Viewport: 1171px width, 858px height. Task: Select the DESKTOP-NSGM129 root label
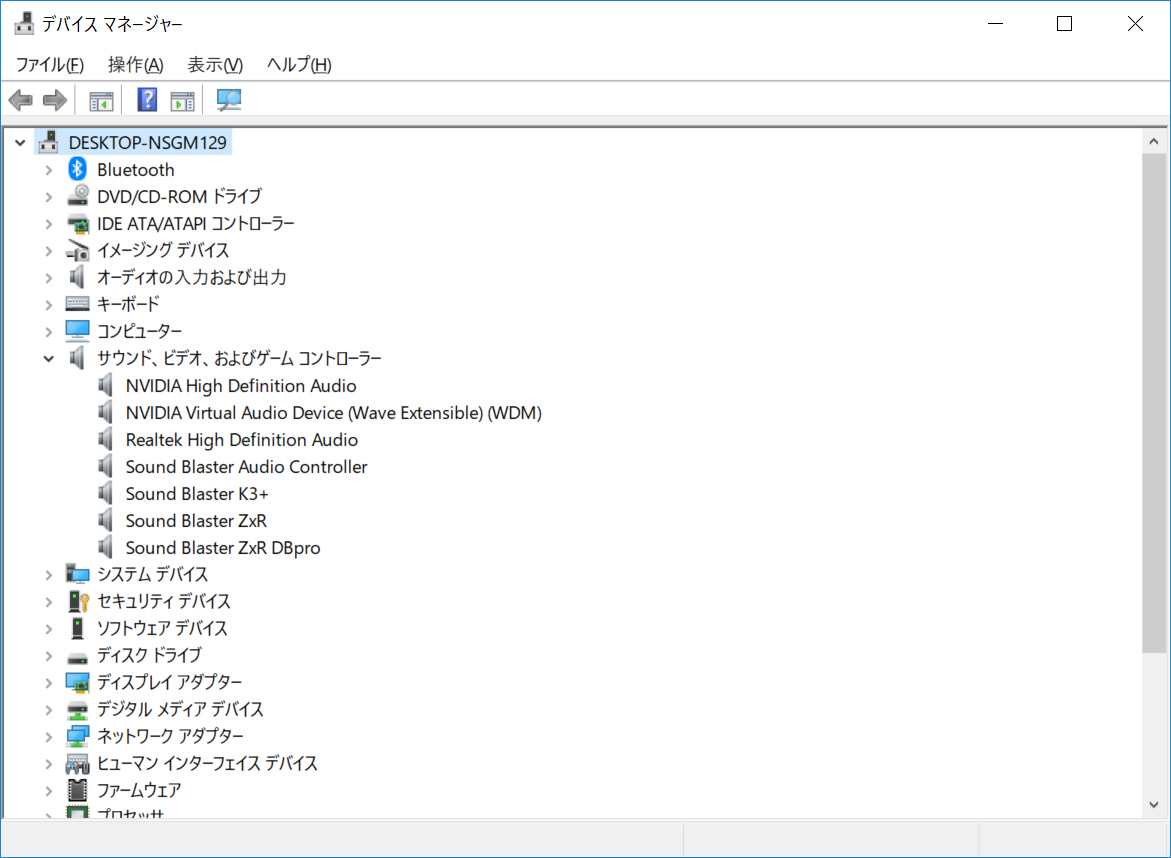[x=147, y=142]
